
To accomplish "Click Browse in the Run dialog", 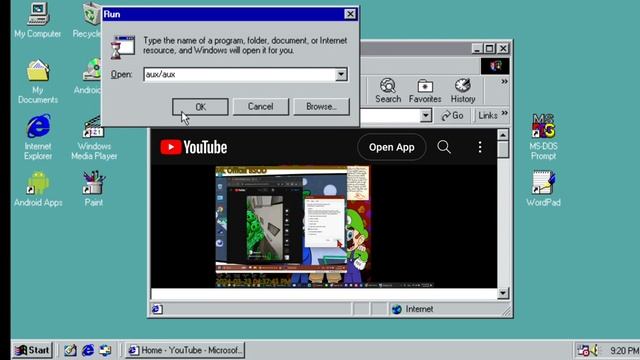I will (321, 107).
